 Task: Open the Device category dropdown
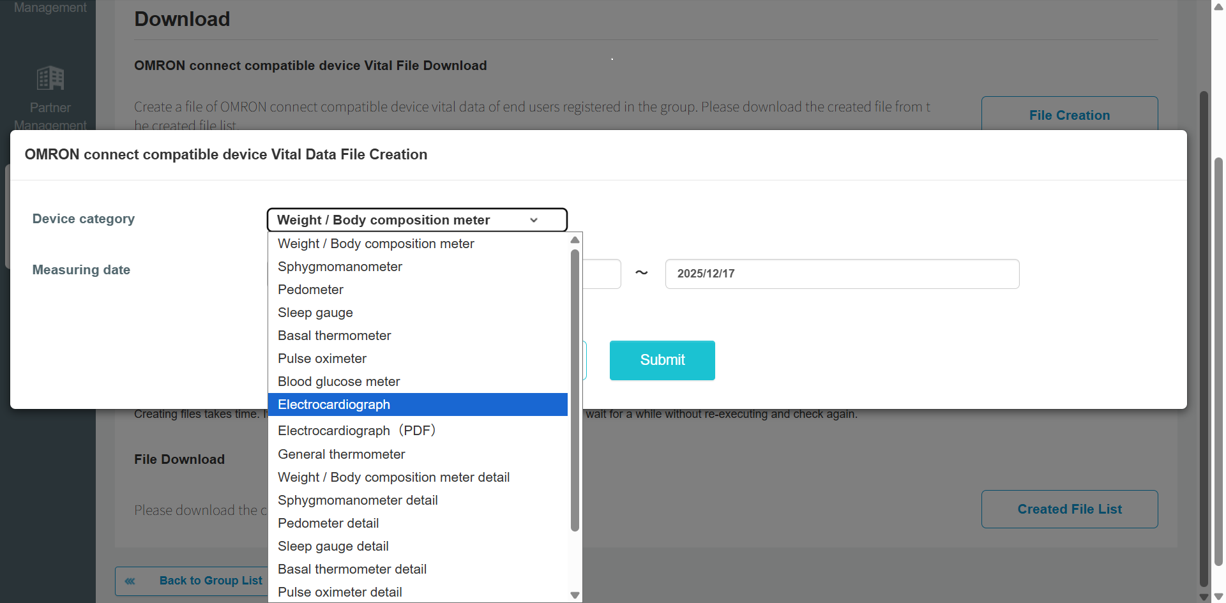(417, 220)
